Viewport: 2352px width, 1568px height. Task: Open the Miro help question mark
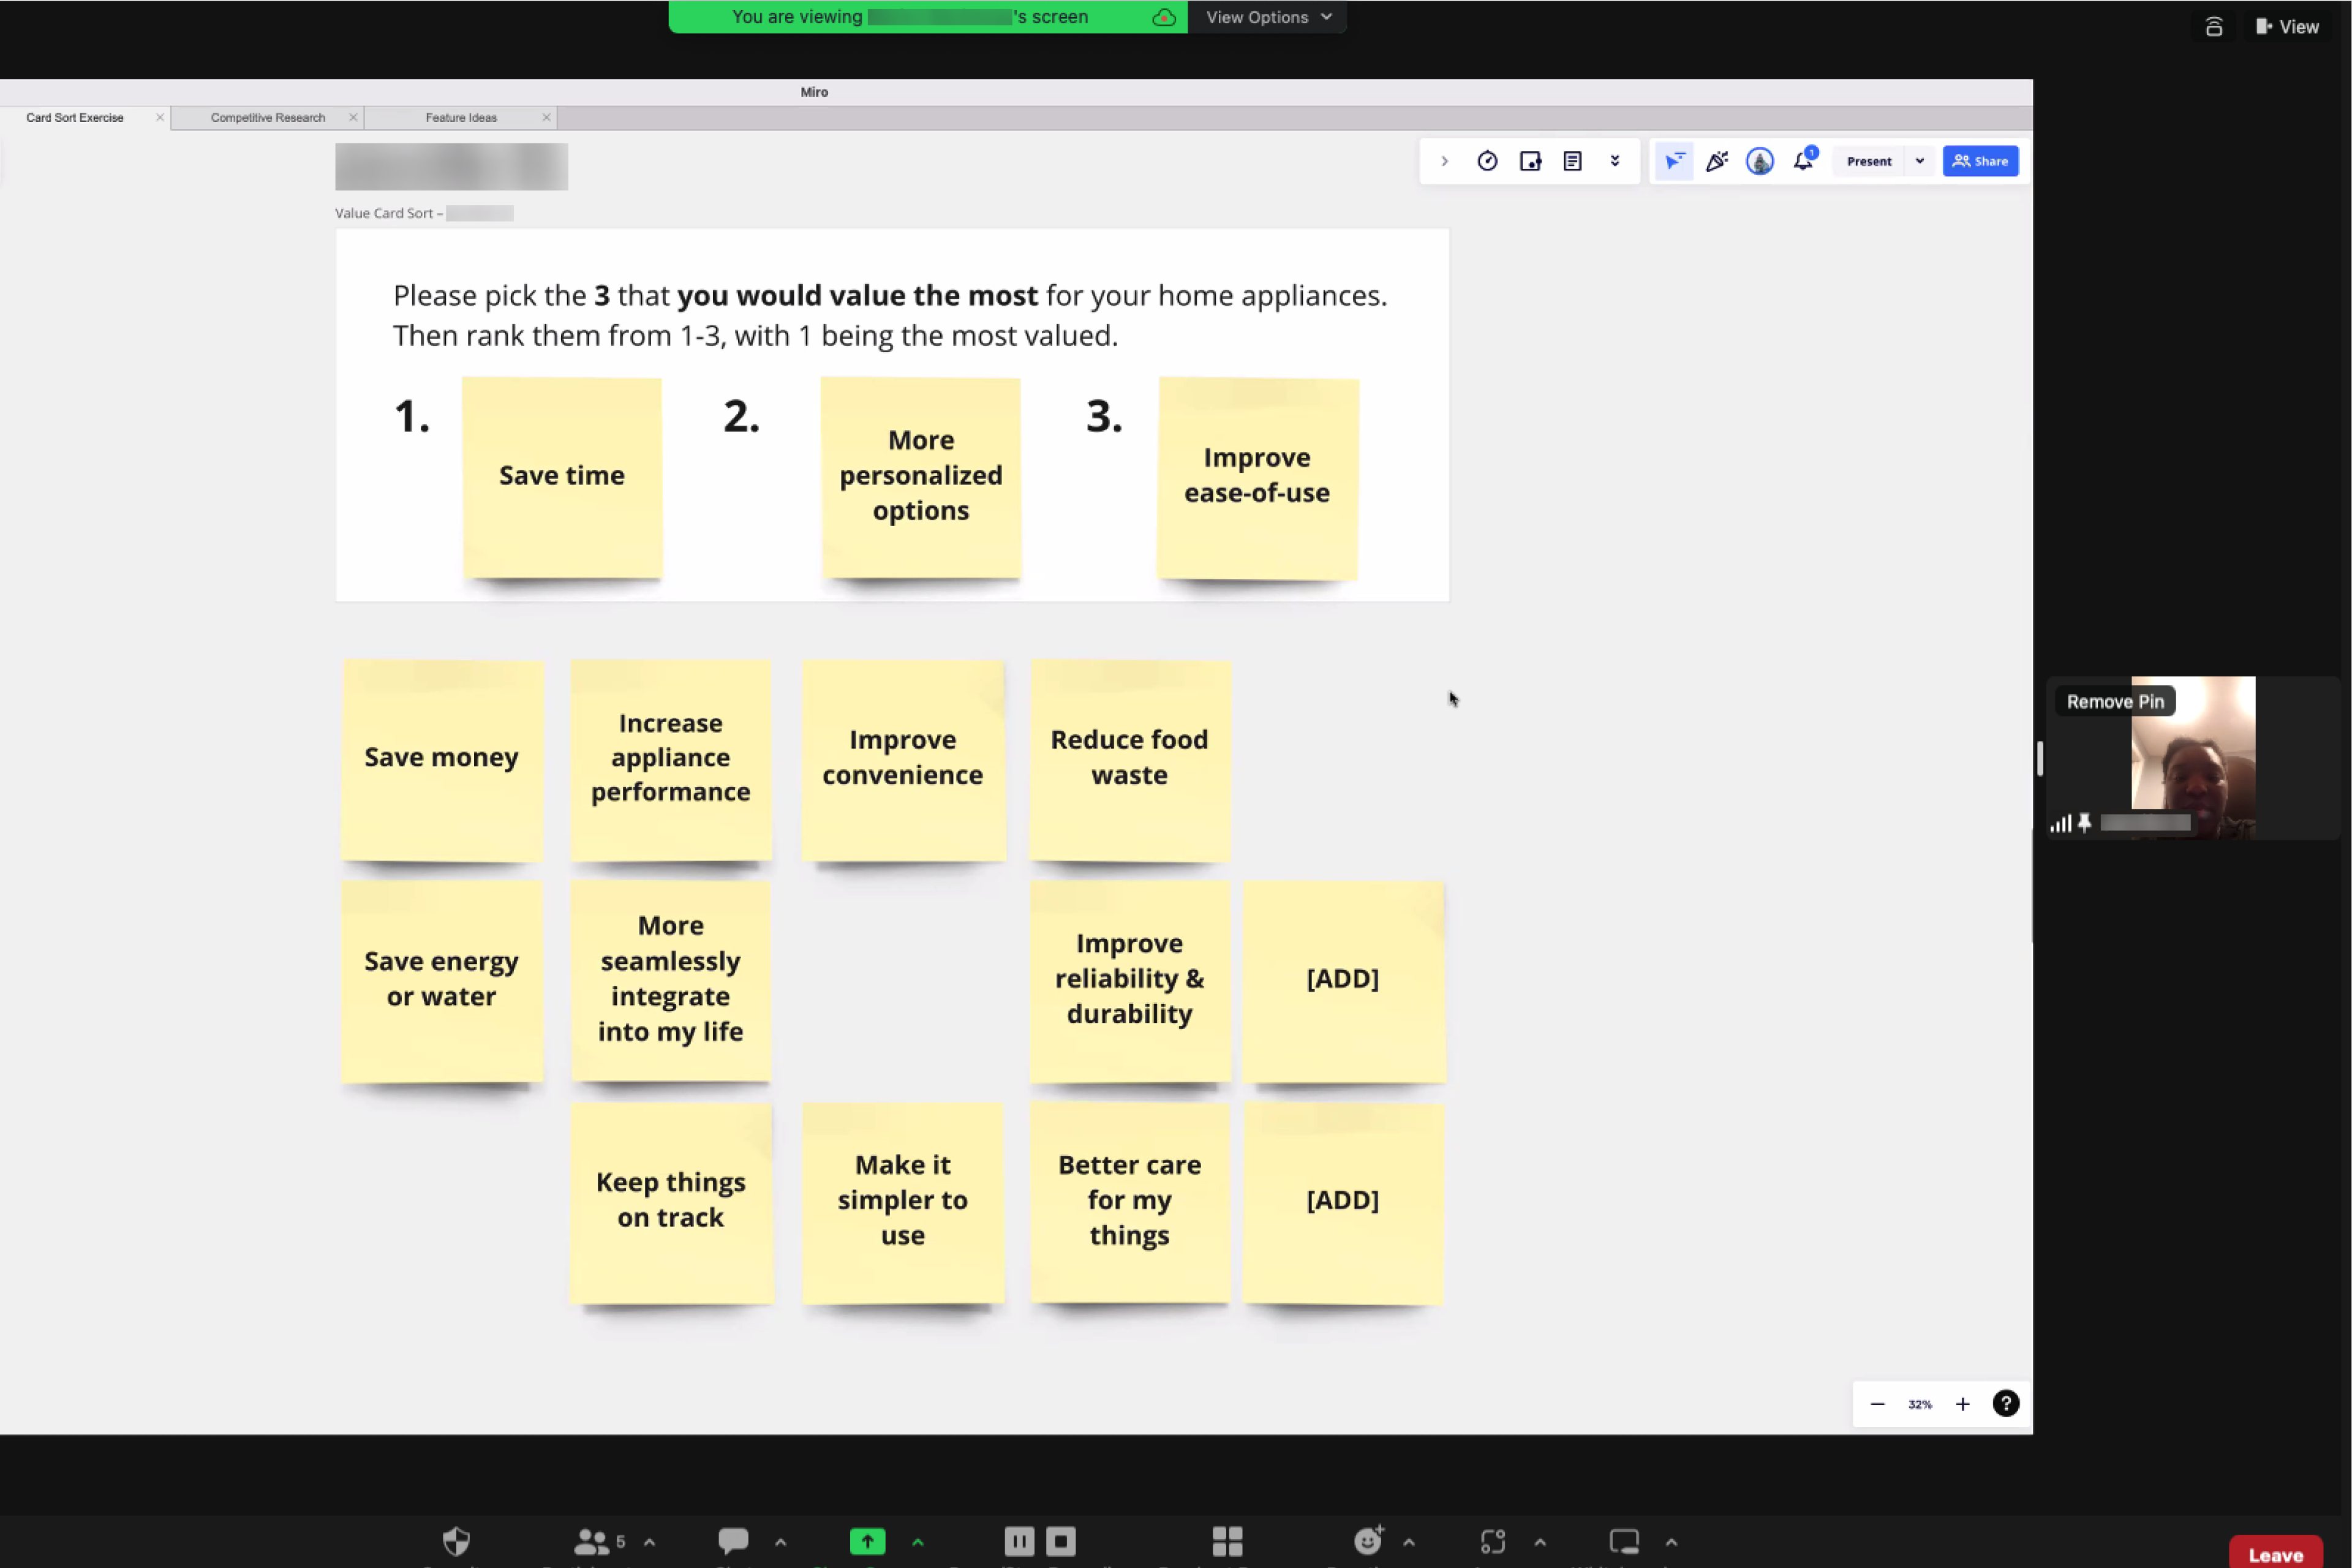(x=2005, y=1404)
